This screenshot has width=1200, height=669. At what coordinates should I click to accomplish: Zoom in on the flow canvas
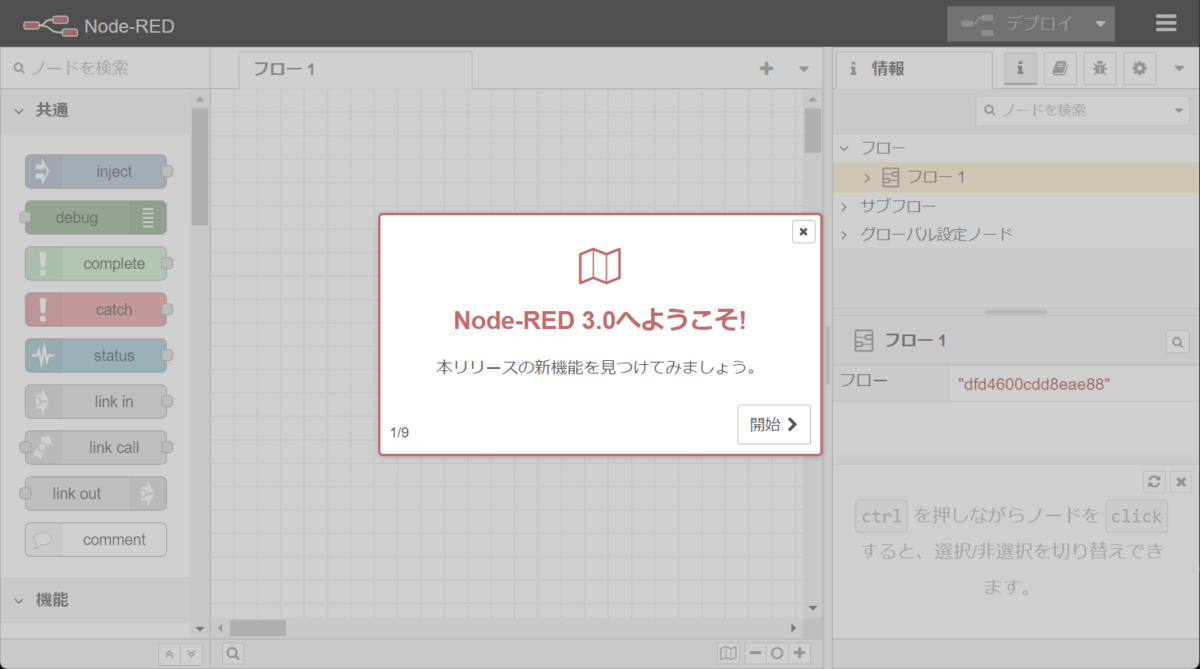[x=799, y=652]
